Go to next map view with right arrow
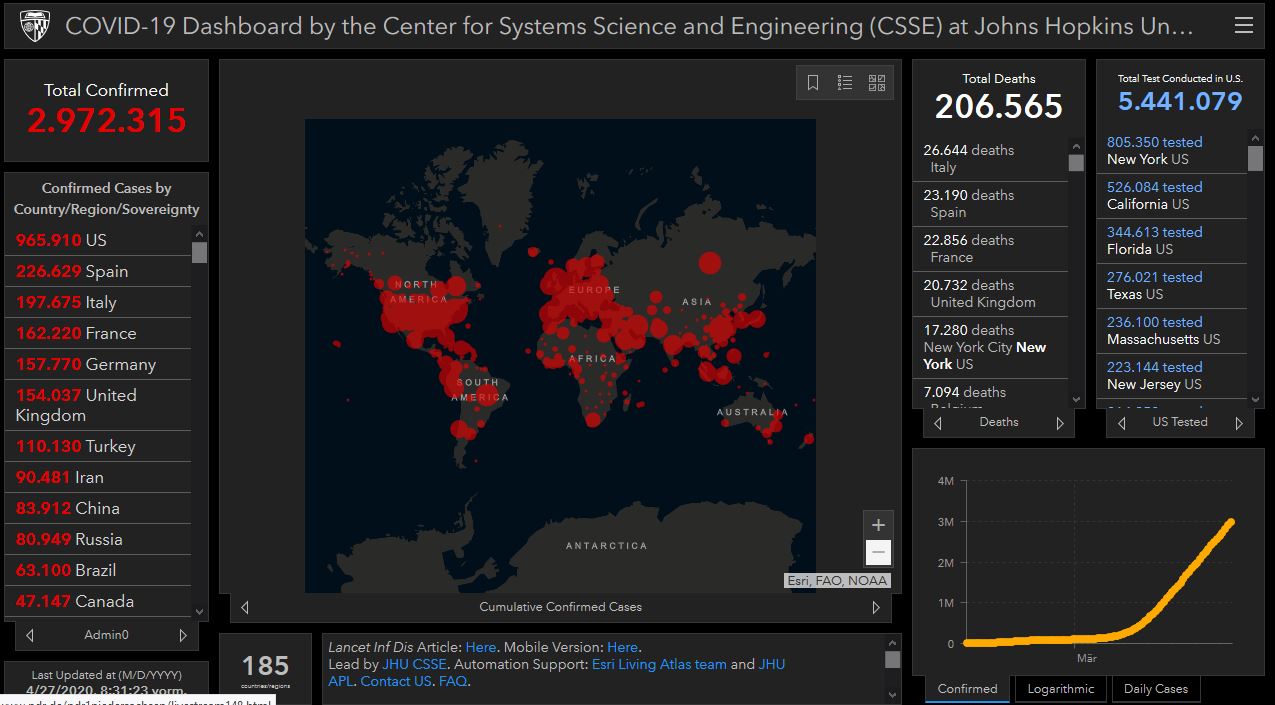 [x=876, y=607]
